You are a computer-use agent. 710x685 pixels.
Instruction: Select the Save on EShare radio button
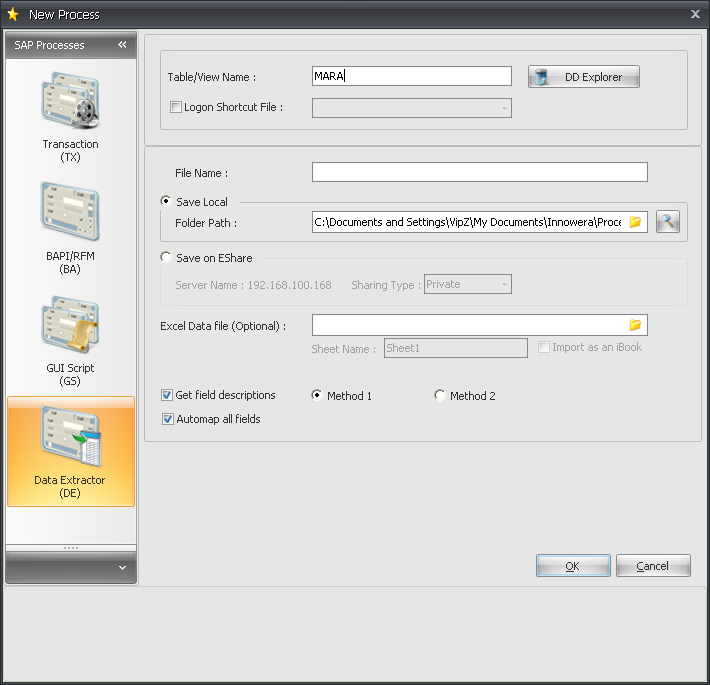[x=166, y=257]
